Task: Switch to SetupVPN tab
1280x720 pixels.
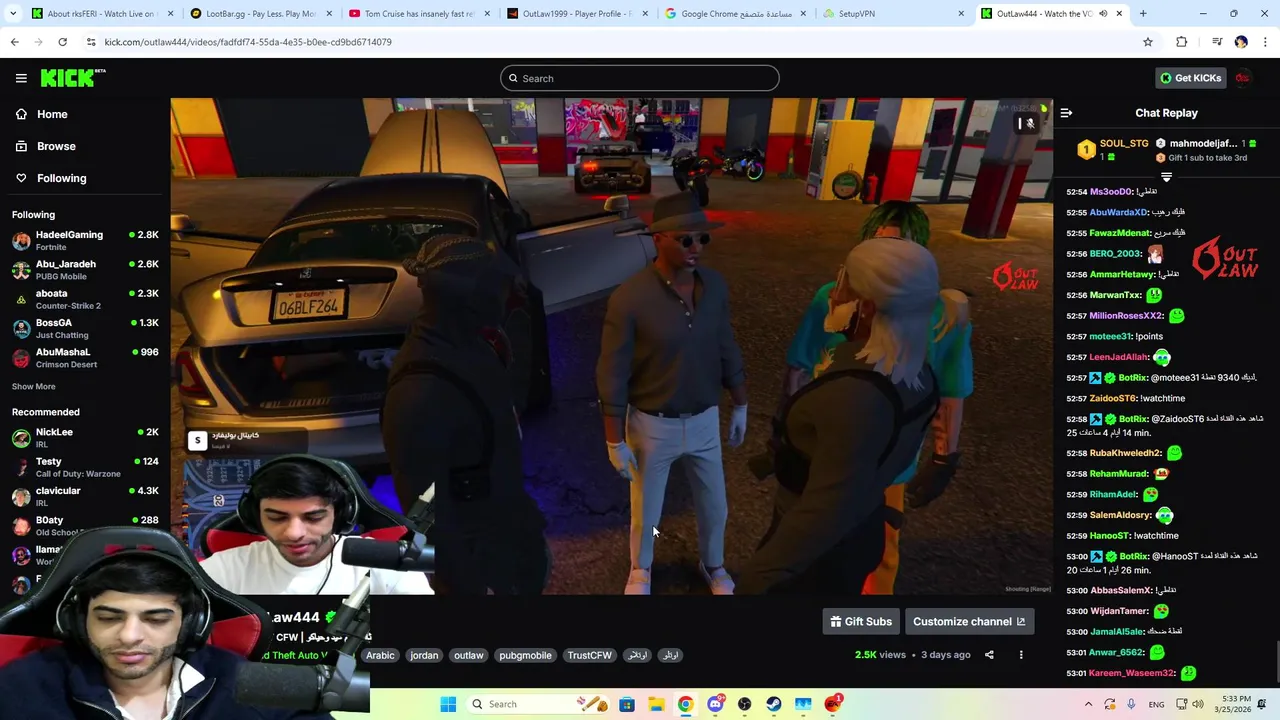Action: coord(892,14)
